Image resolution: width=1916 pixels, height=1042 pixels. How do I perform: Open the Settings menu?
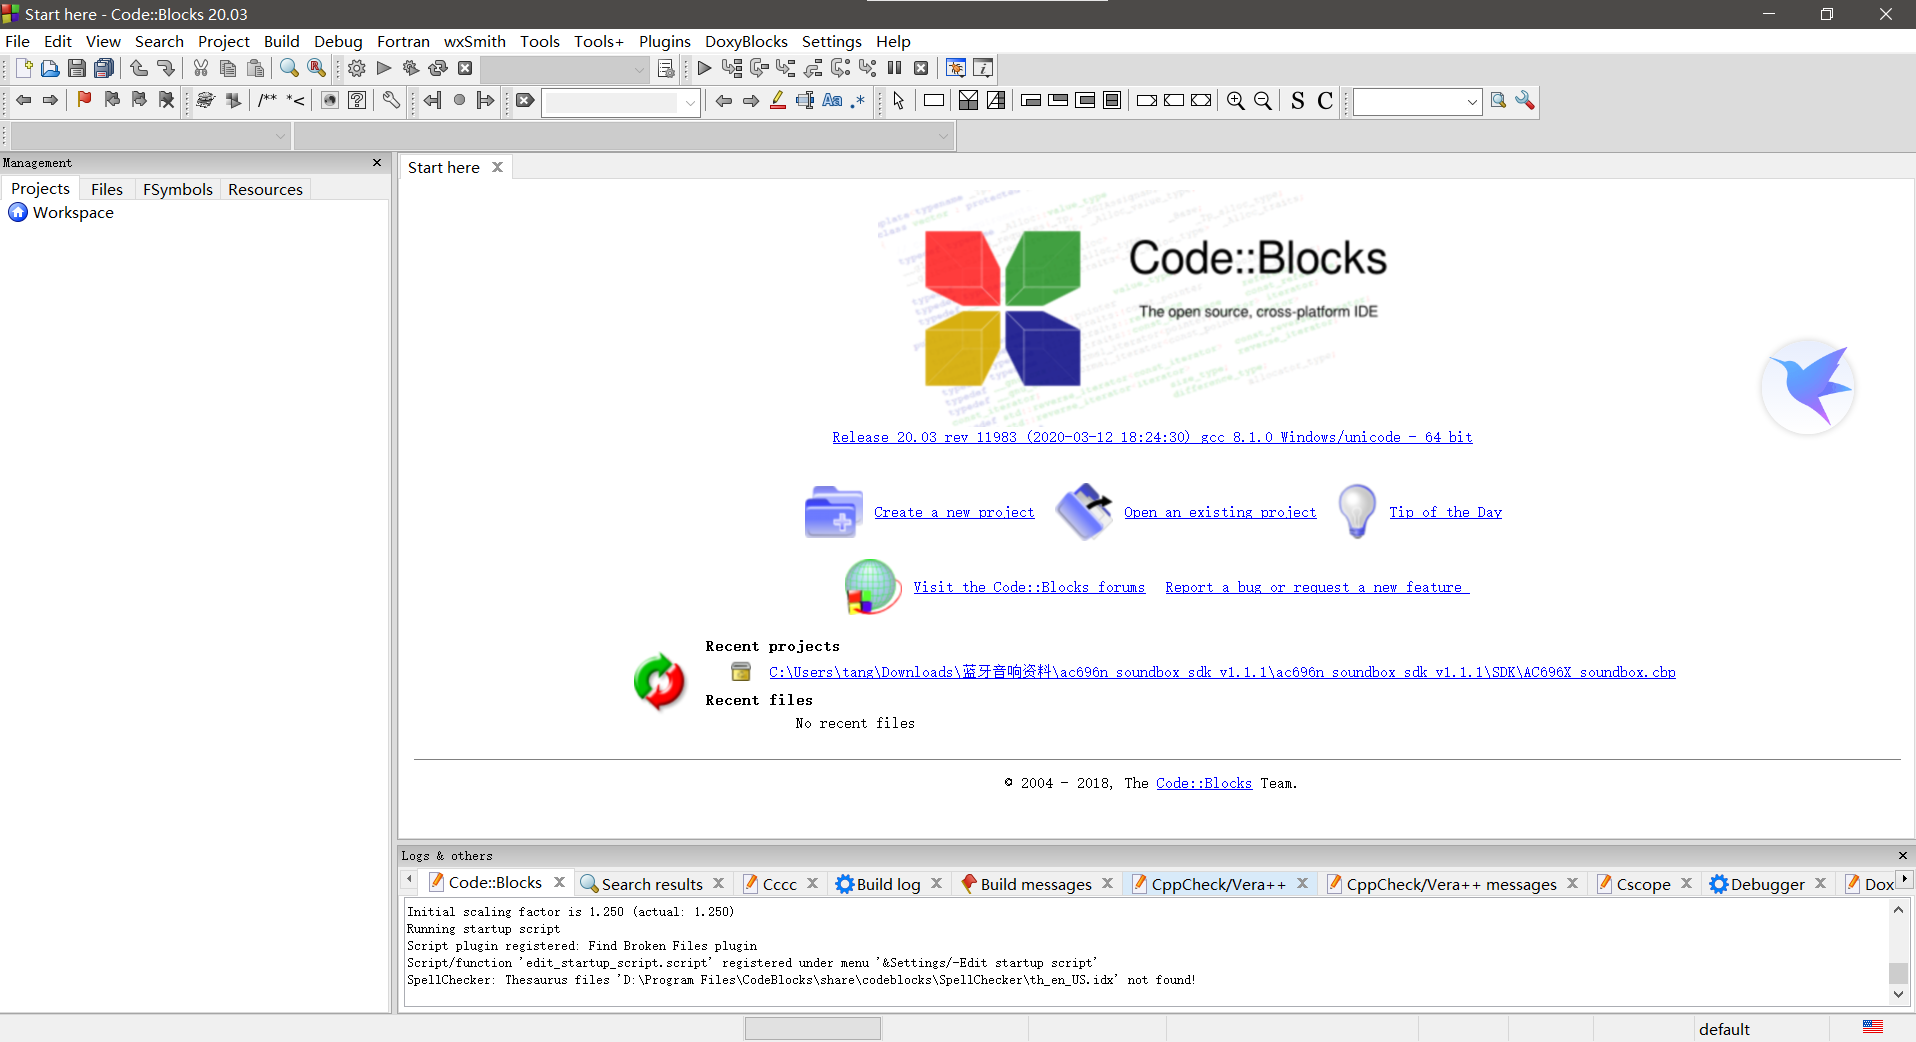tap(831, 41)
